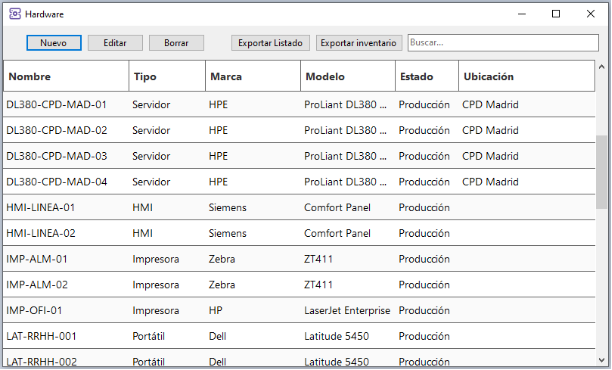Click the Borrar button

[x=176, y=43]
